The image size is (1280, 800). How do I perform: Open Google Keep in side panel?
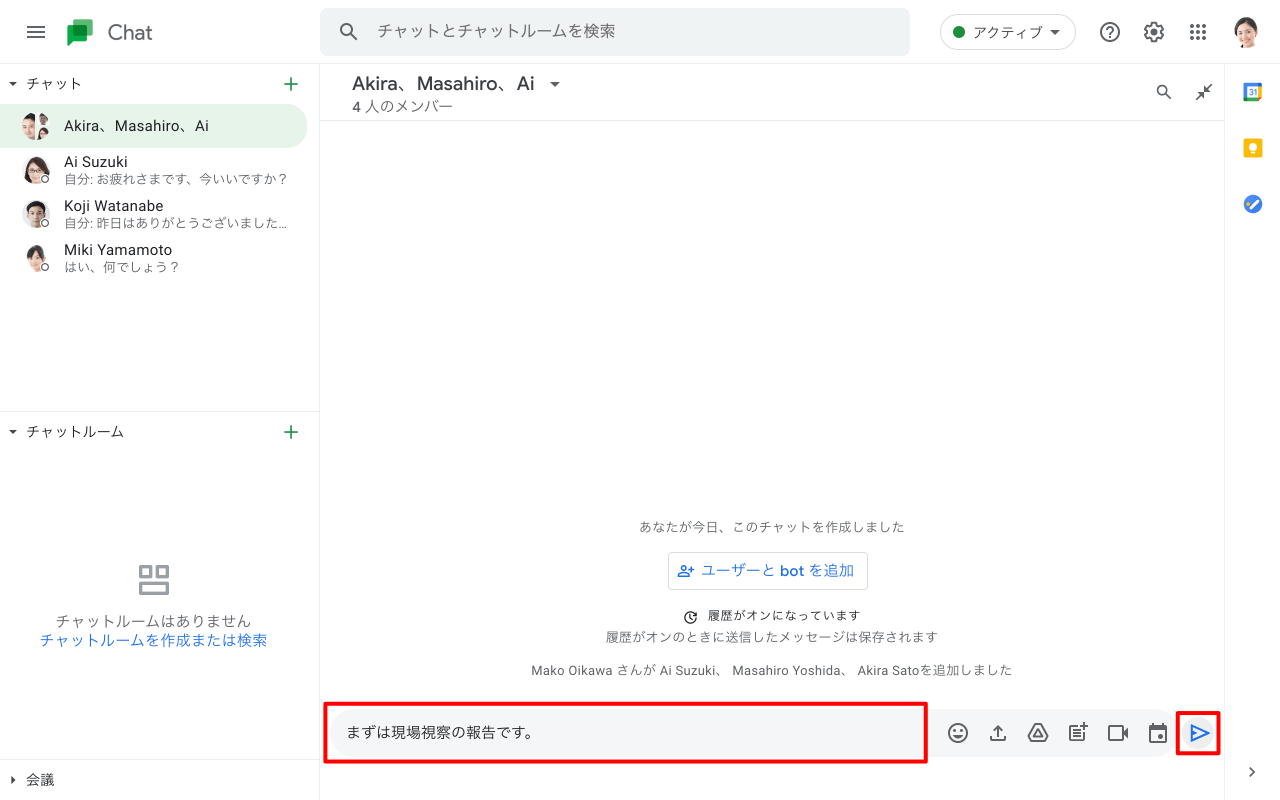pos(1252,148)
